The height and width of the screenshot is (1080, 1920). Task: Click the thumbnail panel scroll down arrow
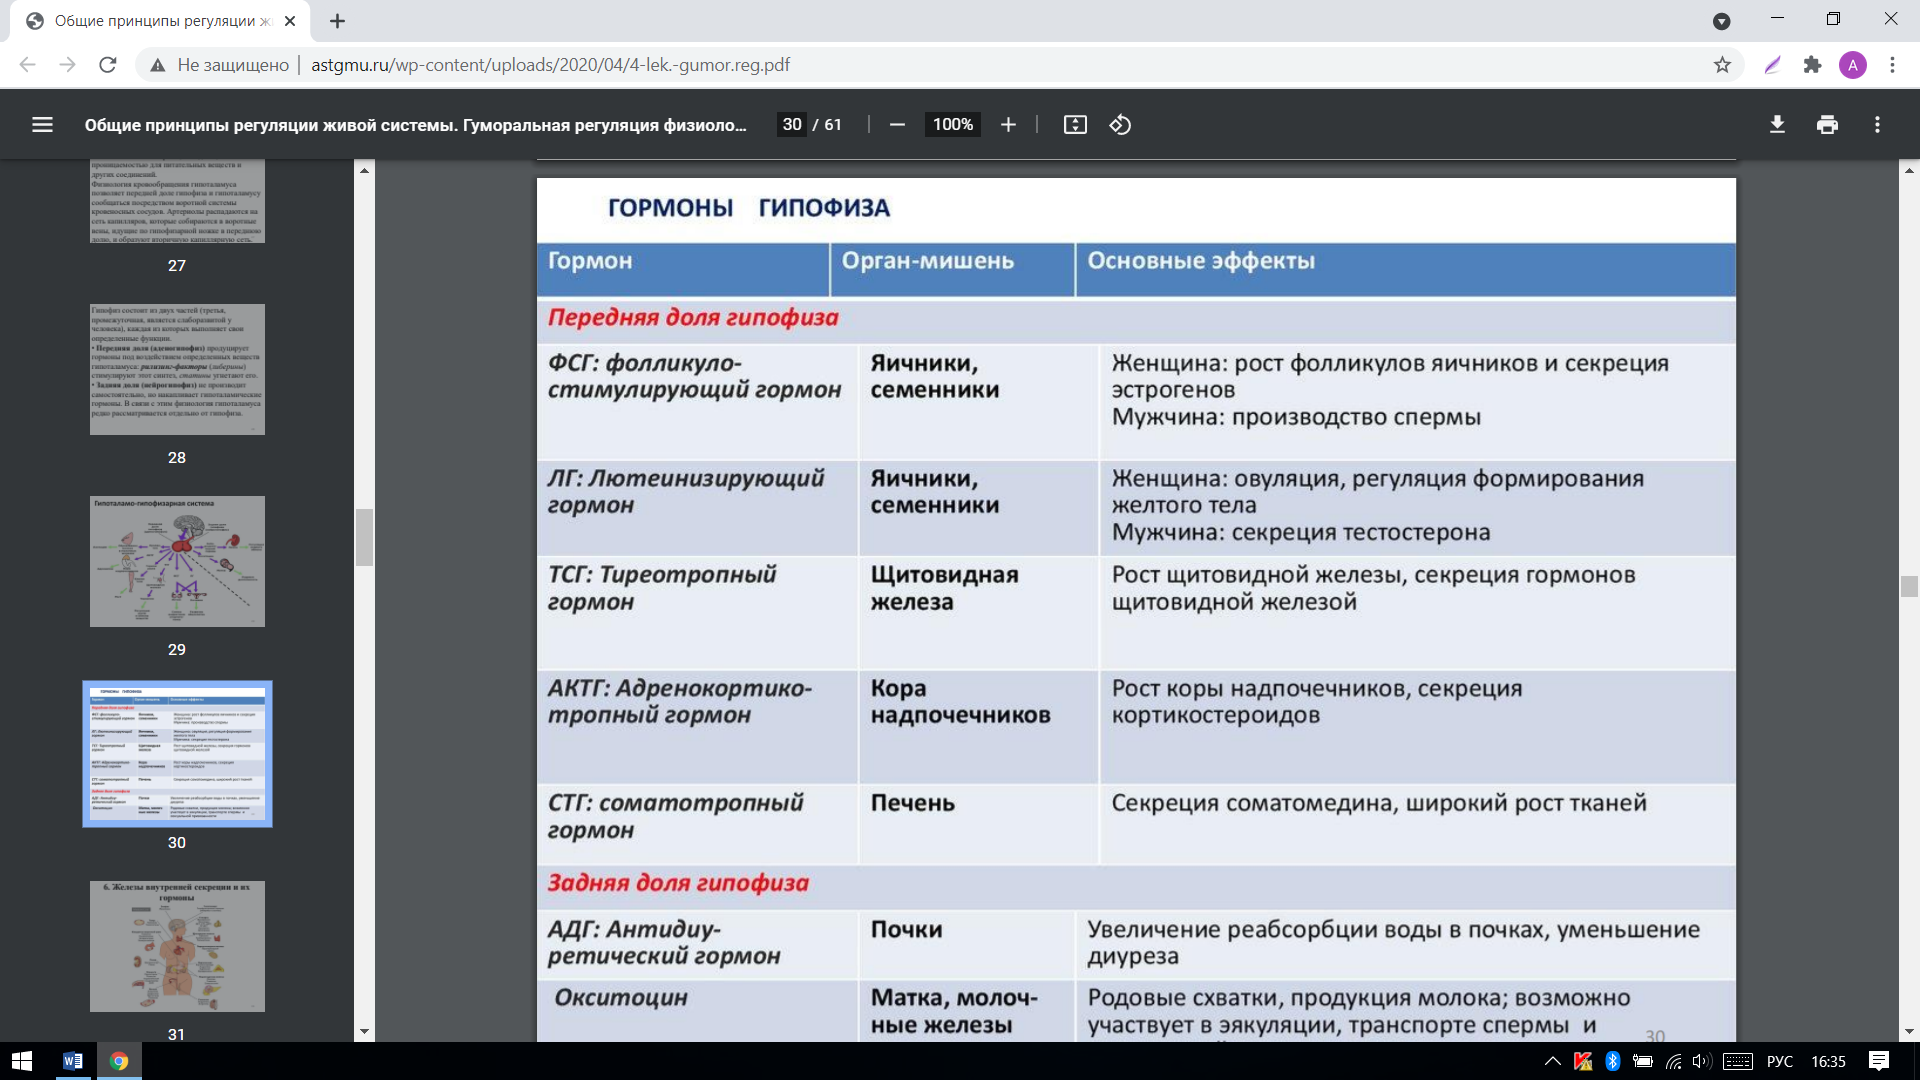[x=364, y=1031]
